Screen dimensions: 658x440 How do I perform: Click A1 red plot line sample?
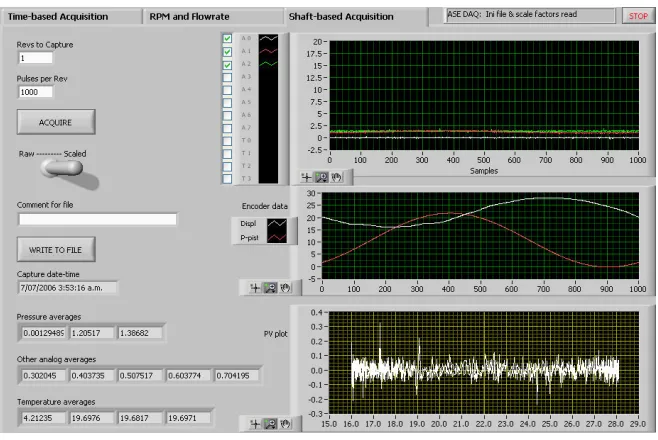(268, 51)
